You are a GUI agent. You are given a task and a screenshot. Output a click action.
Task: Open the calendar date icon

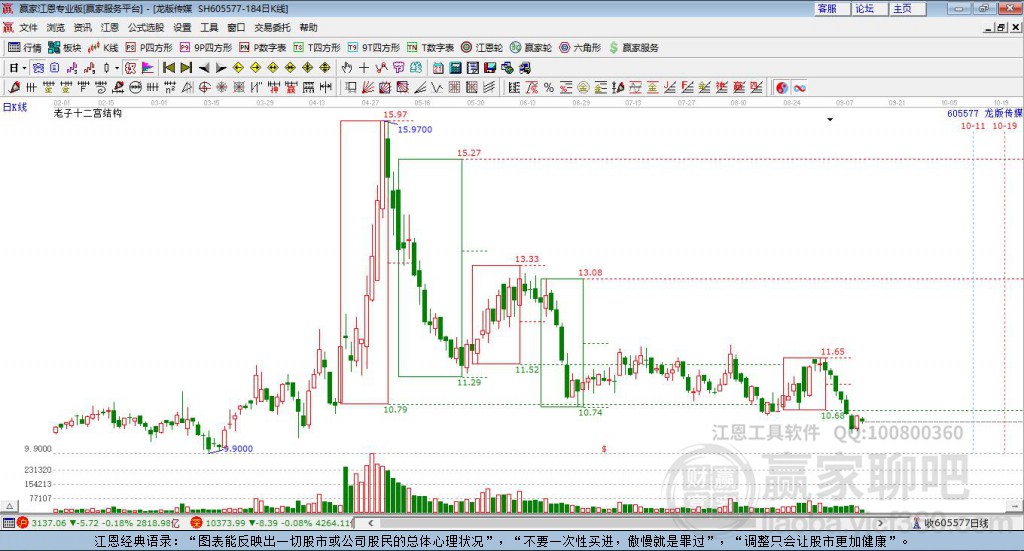pos(438,68)
